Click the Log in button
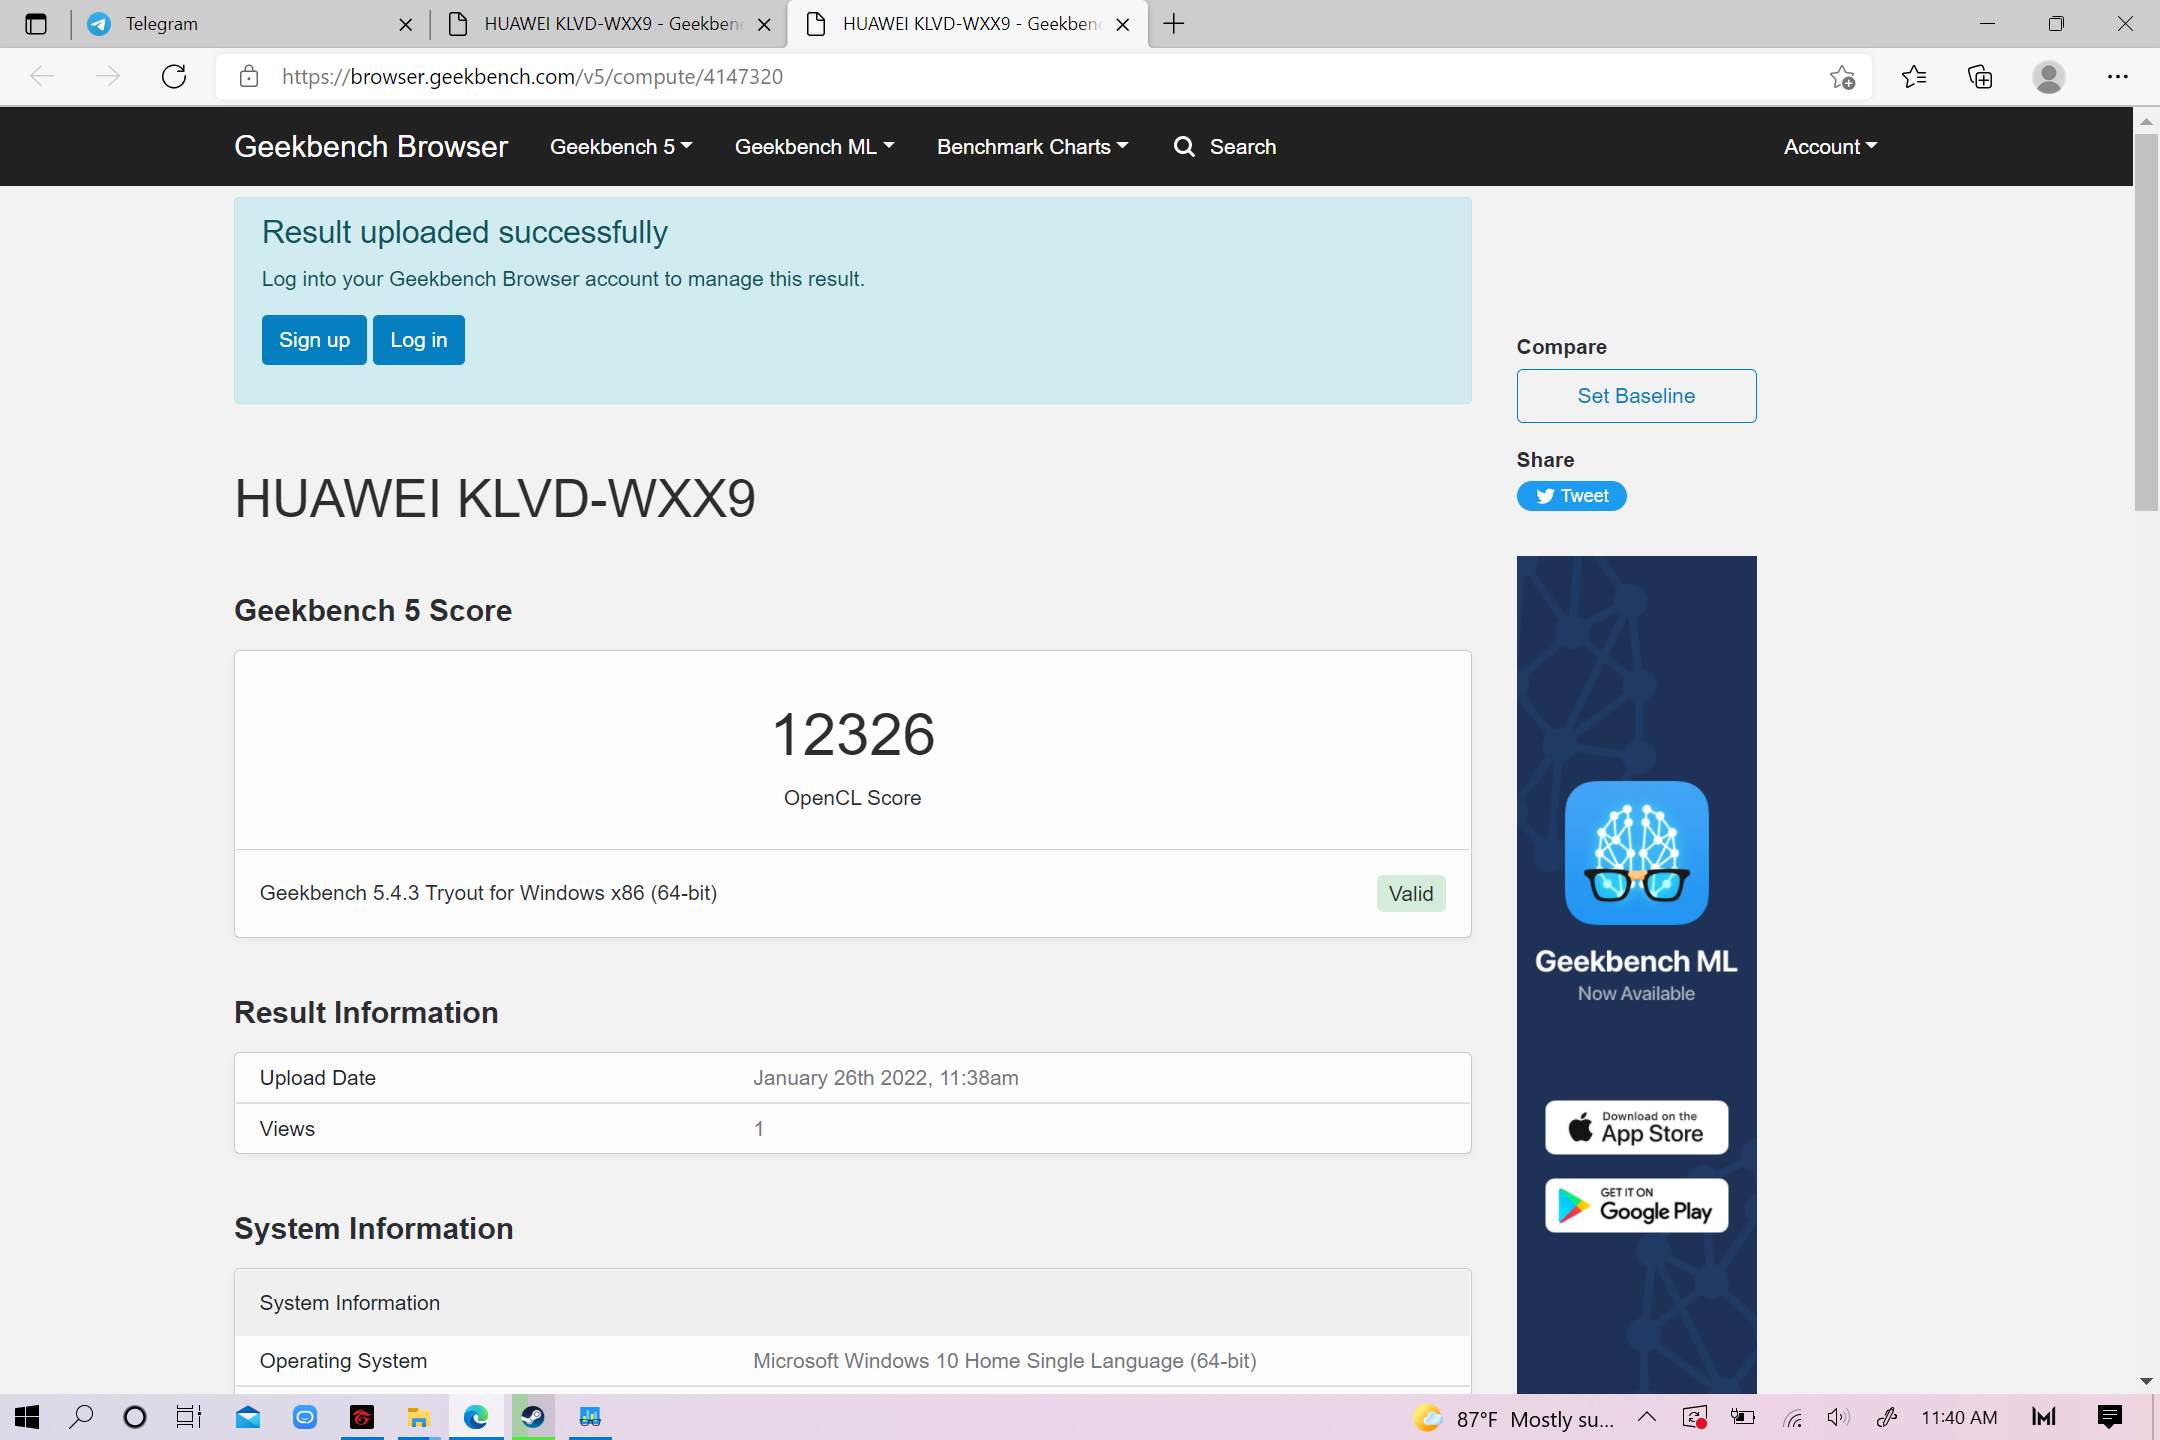The image size is (2160, 1440). tap(419, 340)
